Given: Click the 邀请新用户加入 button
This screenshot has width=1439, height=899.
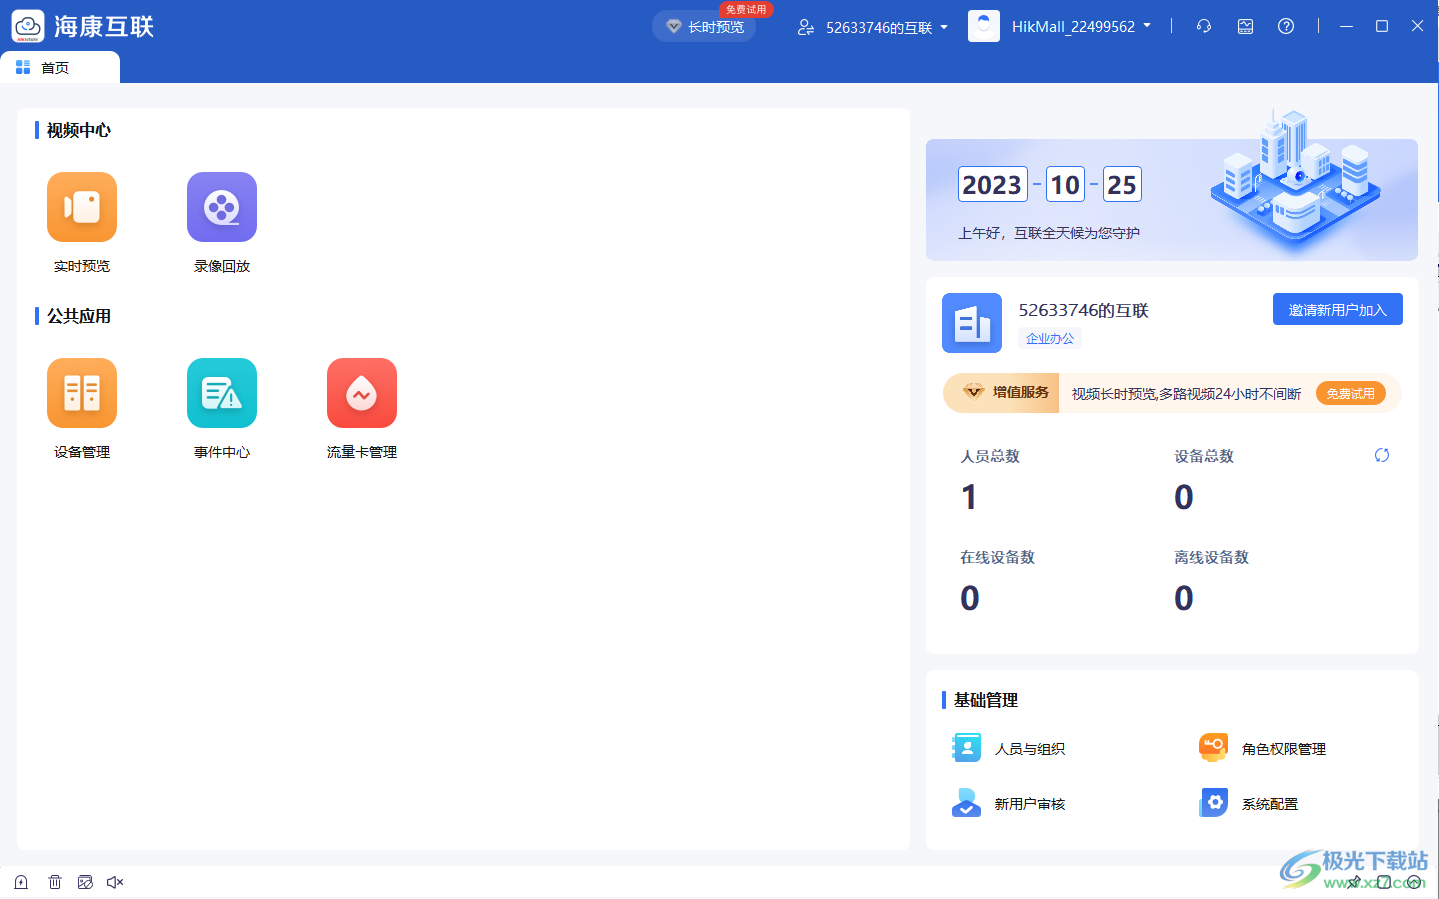Looking at the screenshot, I should [x=1337, y=309].
